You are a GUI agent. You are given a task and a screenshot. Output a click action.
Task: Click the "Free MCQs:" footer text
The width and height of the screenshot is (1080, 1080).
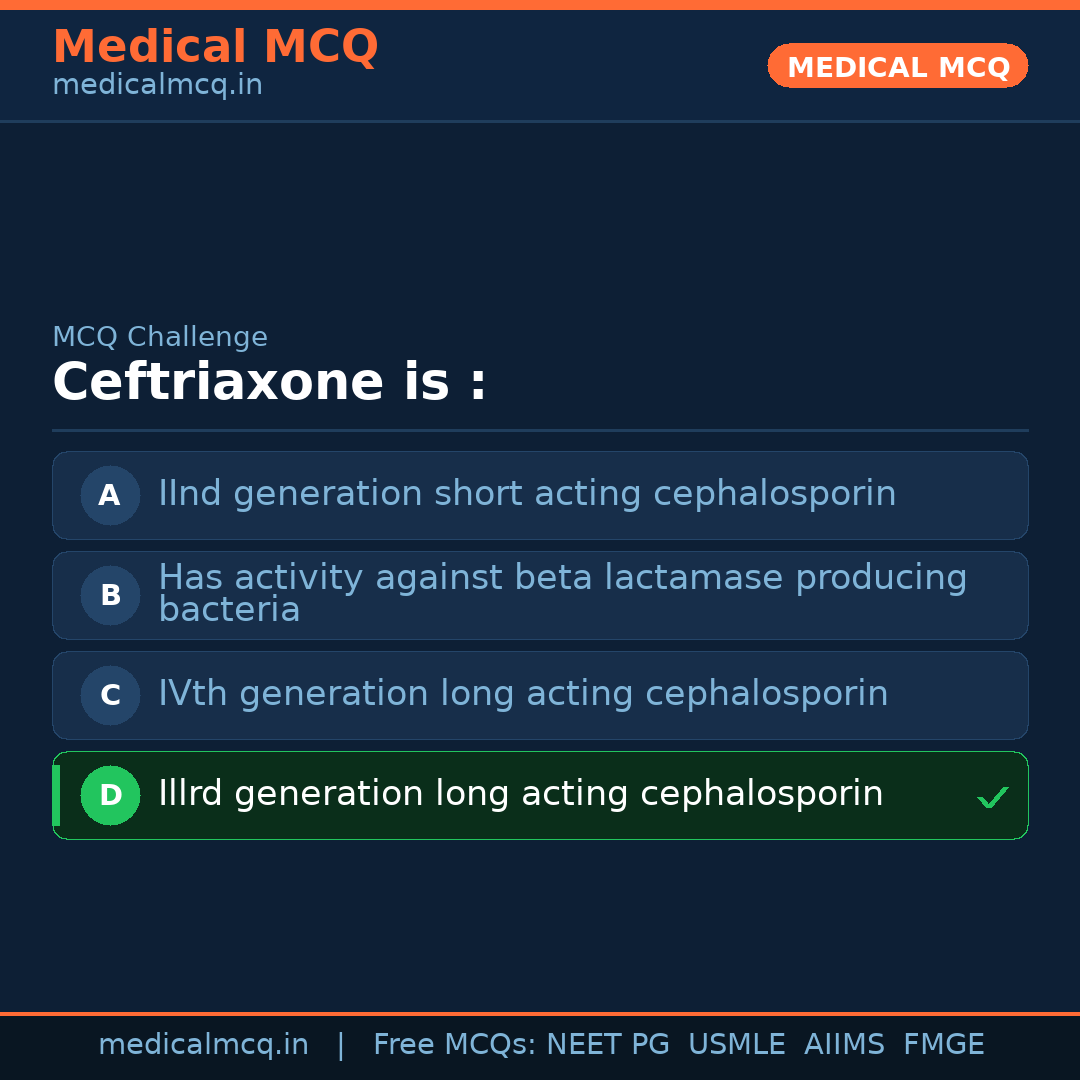pos(454,1045)
